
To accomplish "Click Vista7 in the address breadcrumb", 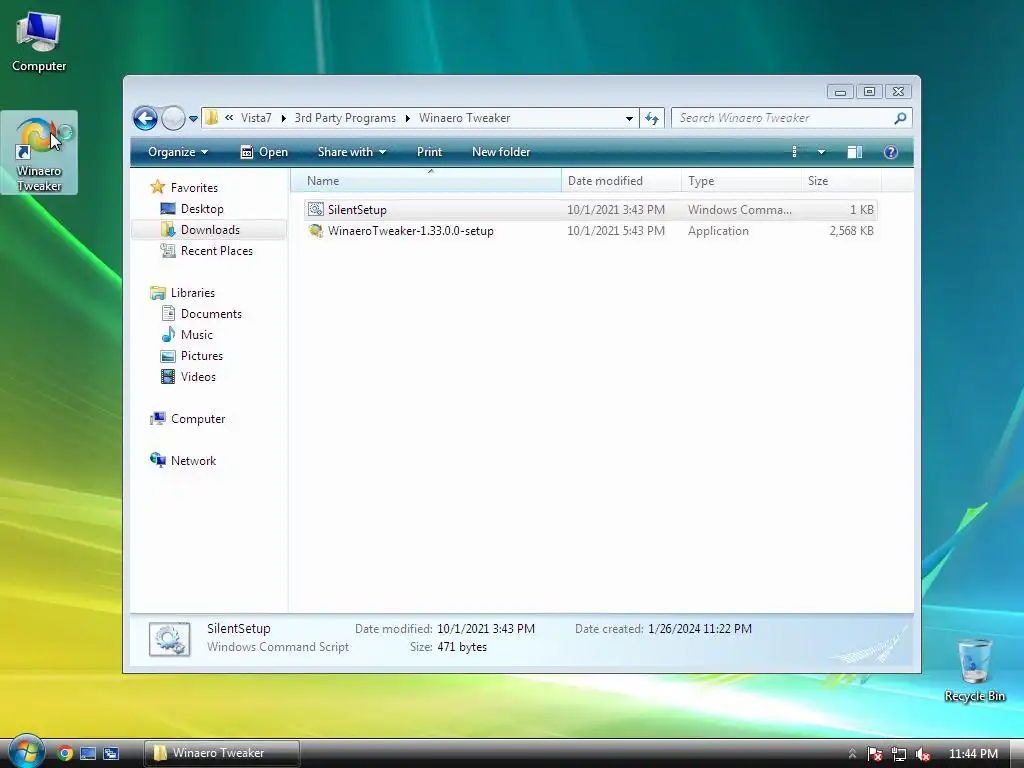I will click(x=256, y=118).
